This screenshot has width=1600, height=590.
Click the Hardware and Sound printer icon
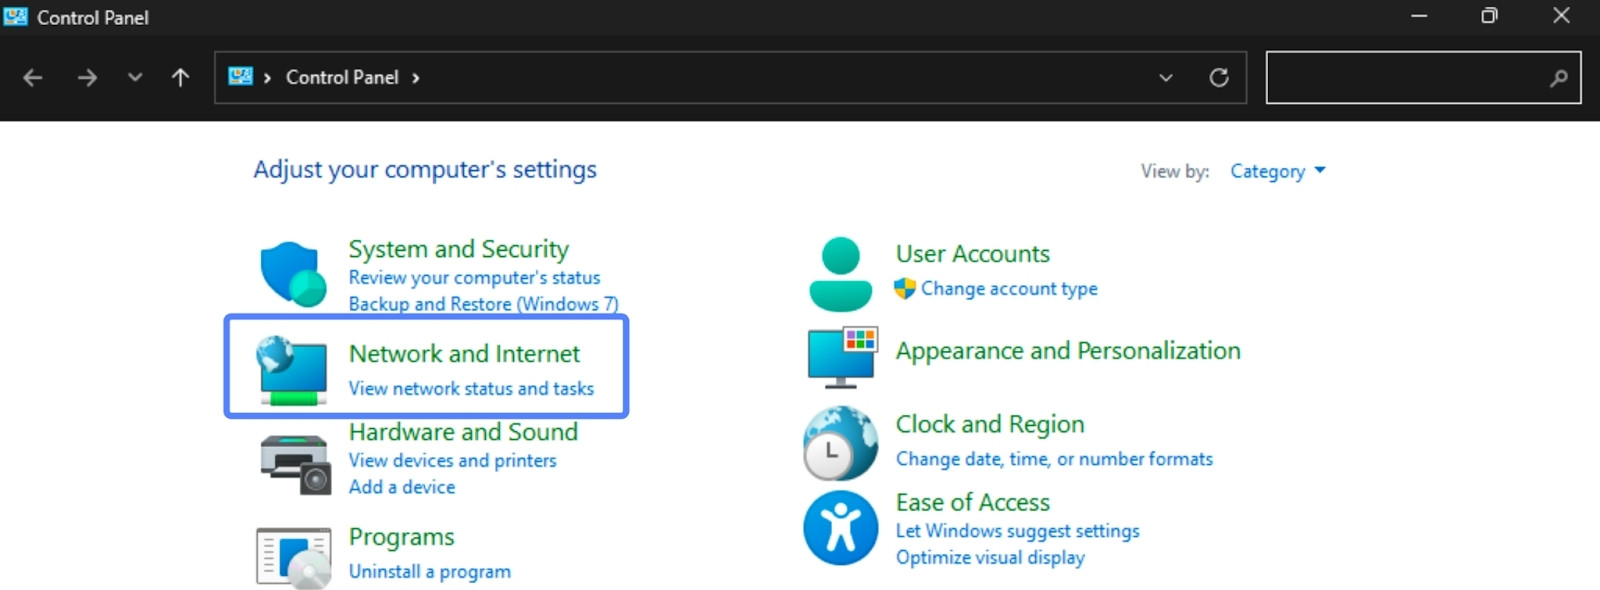pos(294,464)
